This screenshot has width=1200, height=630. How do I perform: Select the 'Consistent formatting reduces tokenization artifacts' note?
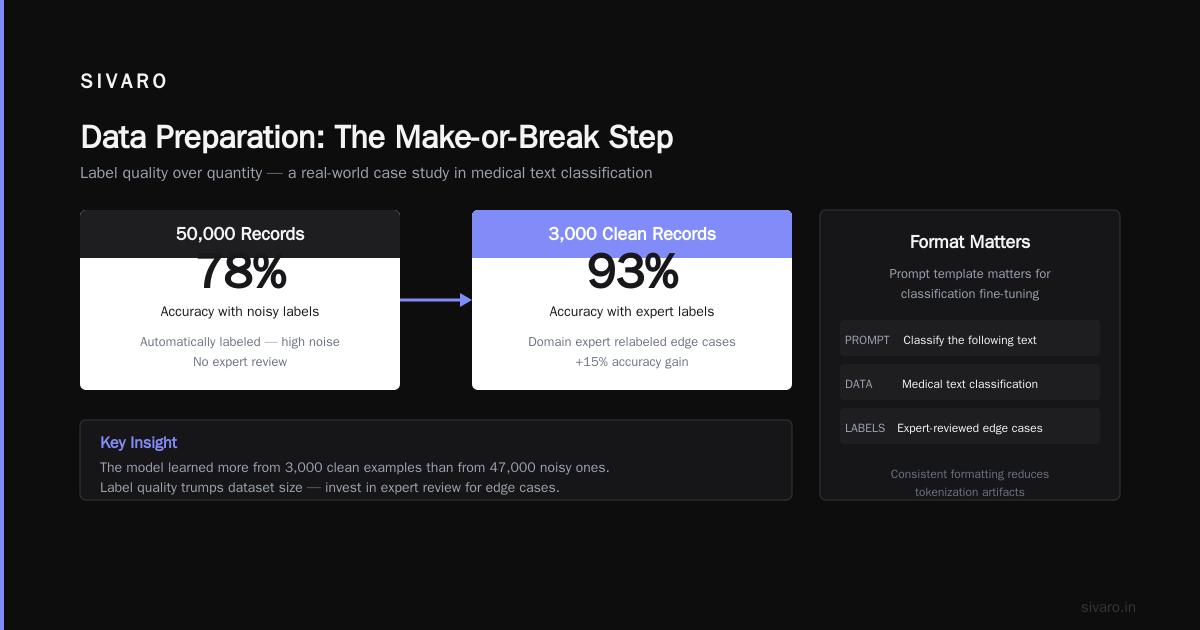(x=970, y=483)
